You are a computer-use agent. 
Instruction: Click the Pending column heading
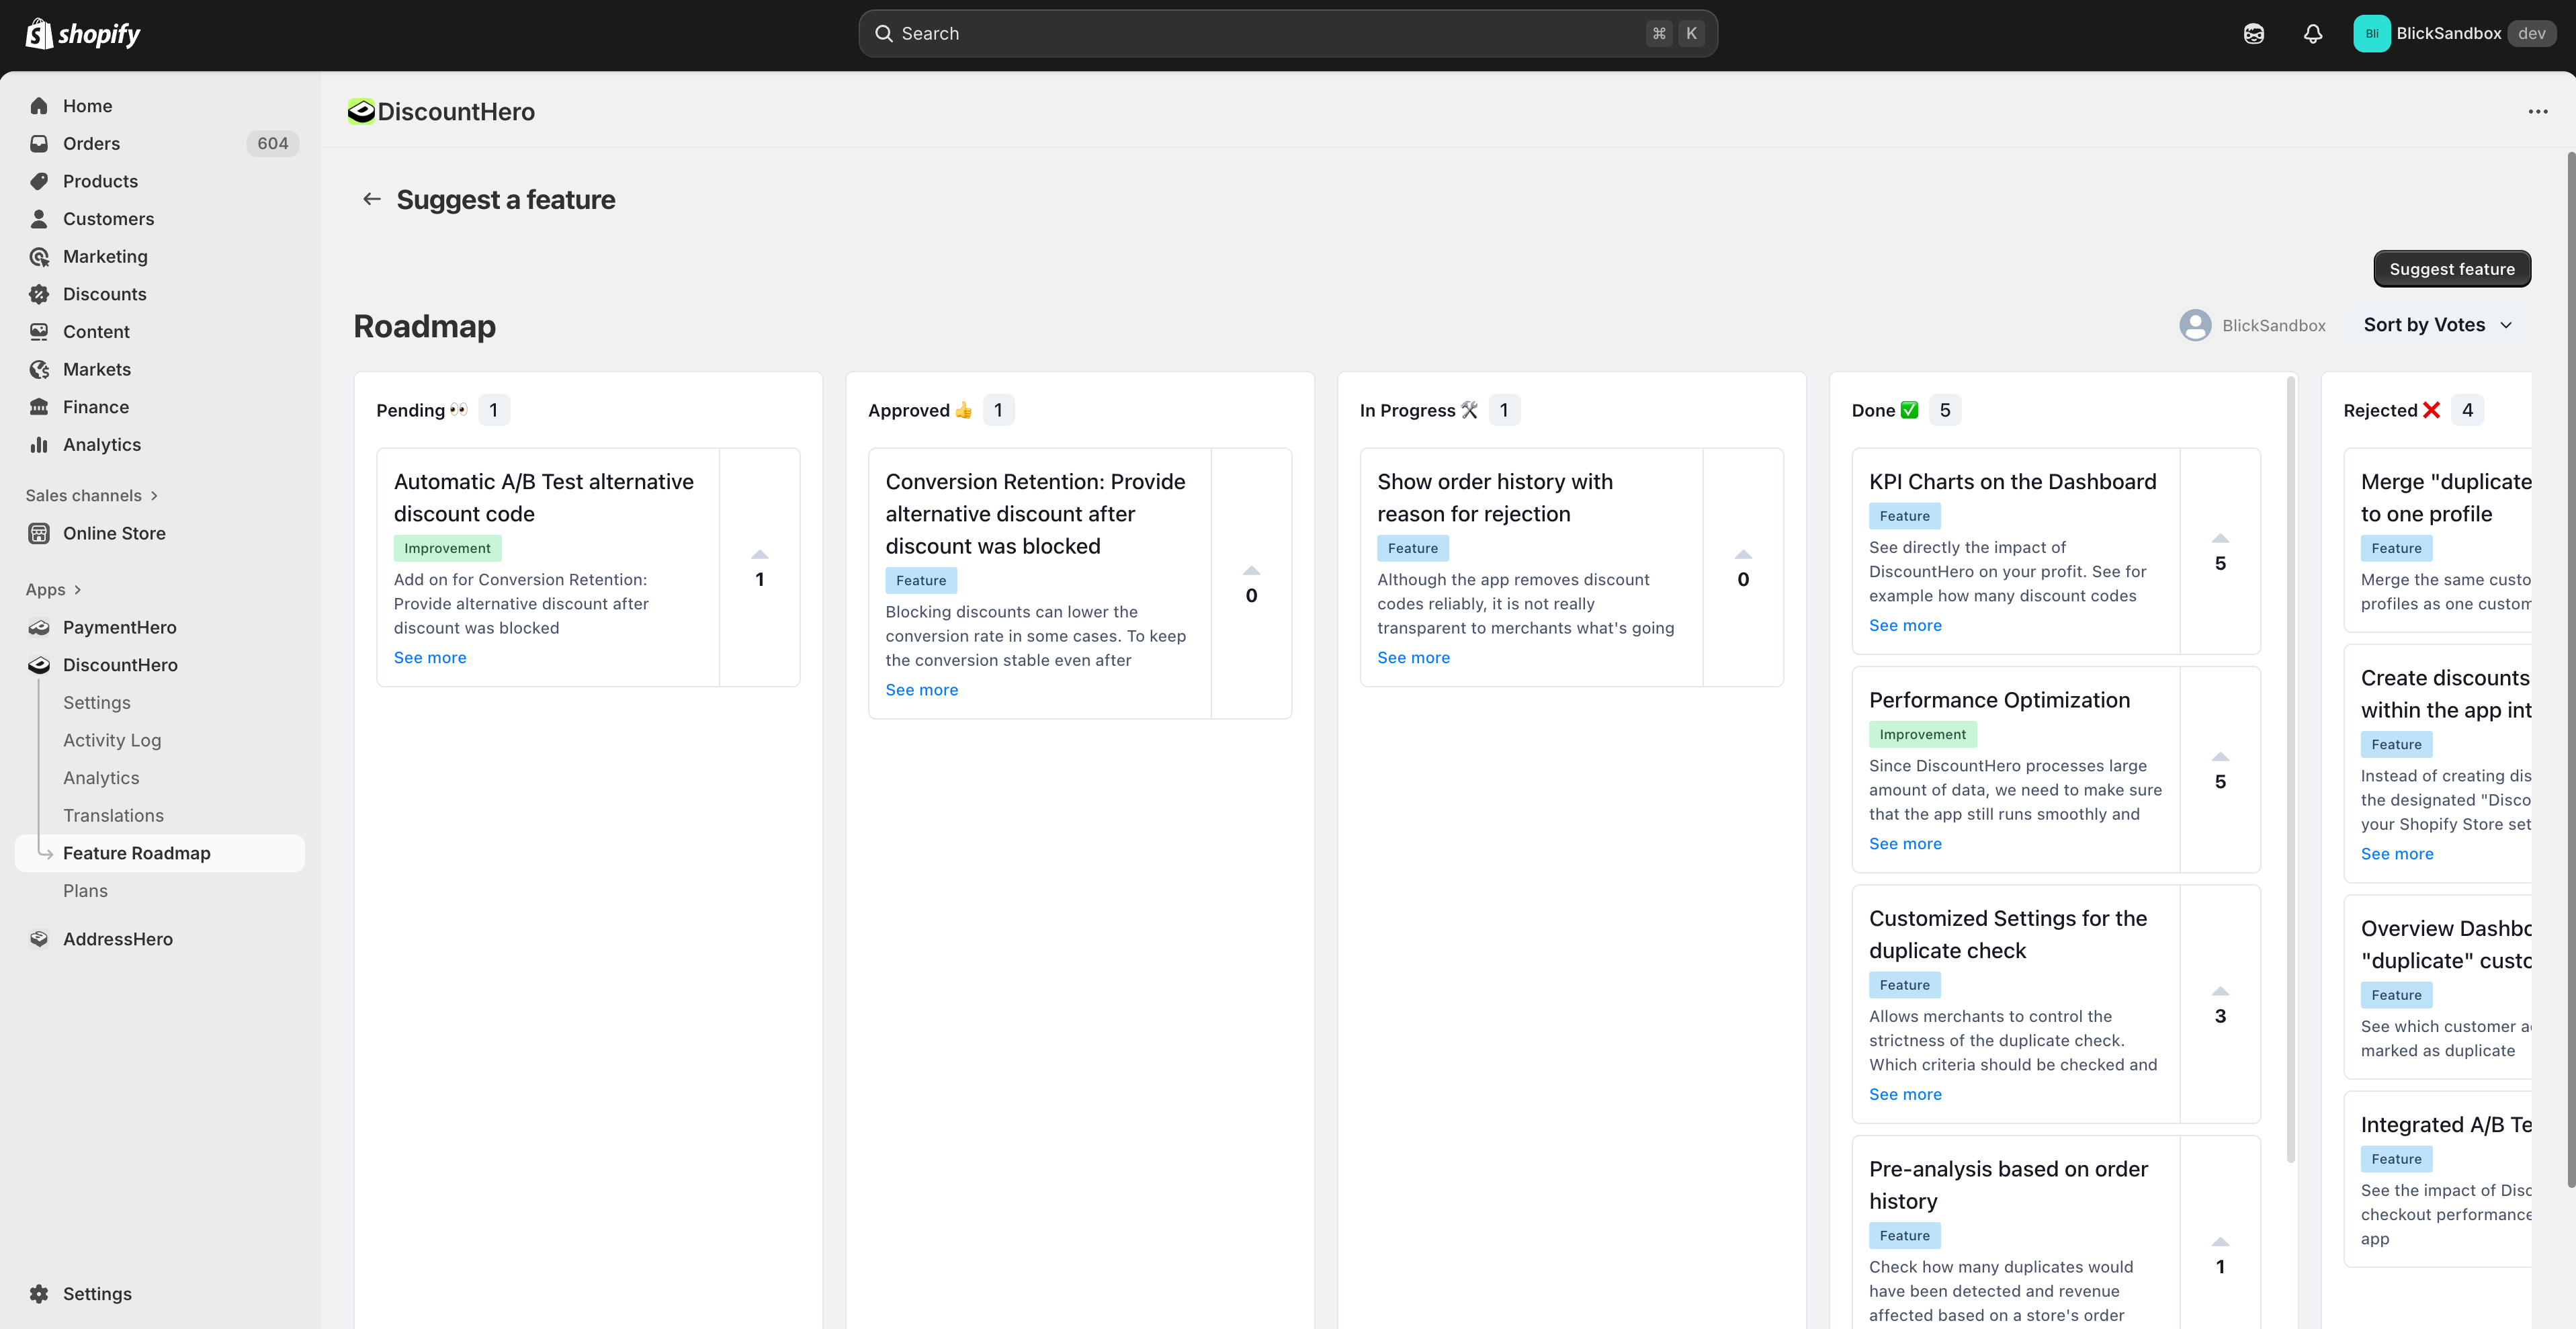tap(421, 410)
